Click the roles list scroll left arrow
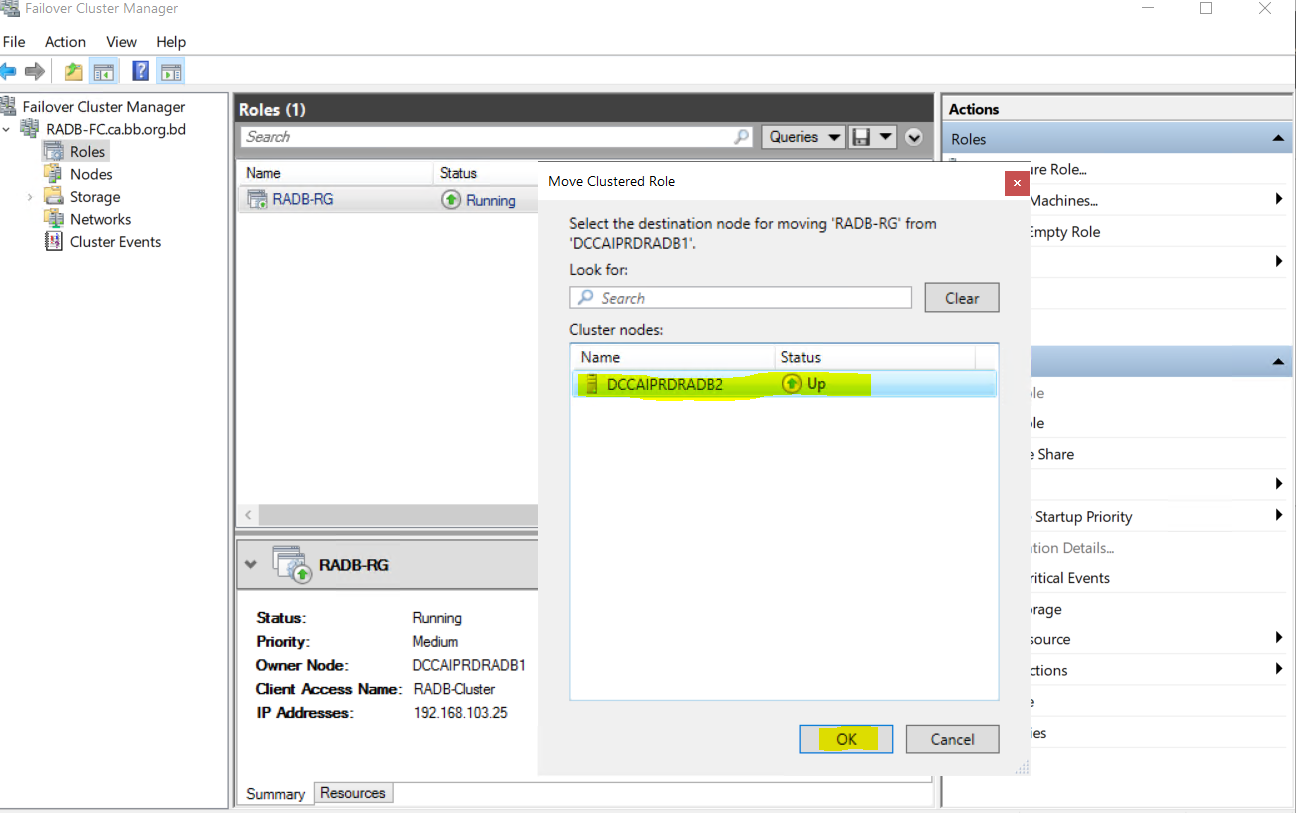Viewport: 1296px width, 813px height. pyautogui.click(x=249, y=516)
